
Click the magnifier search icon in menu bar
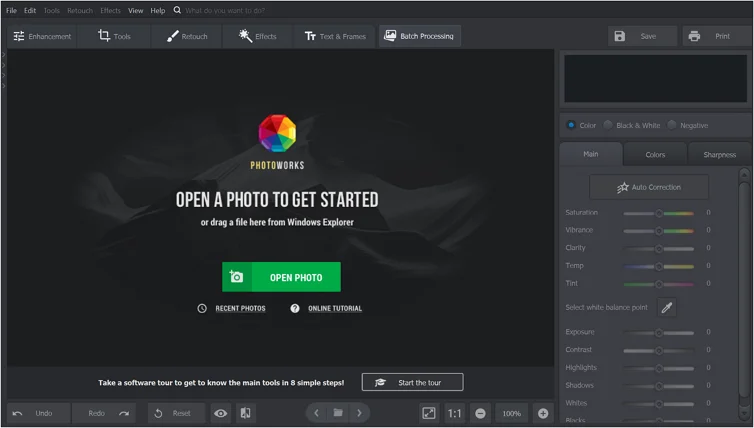tap(177, 10)
